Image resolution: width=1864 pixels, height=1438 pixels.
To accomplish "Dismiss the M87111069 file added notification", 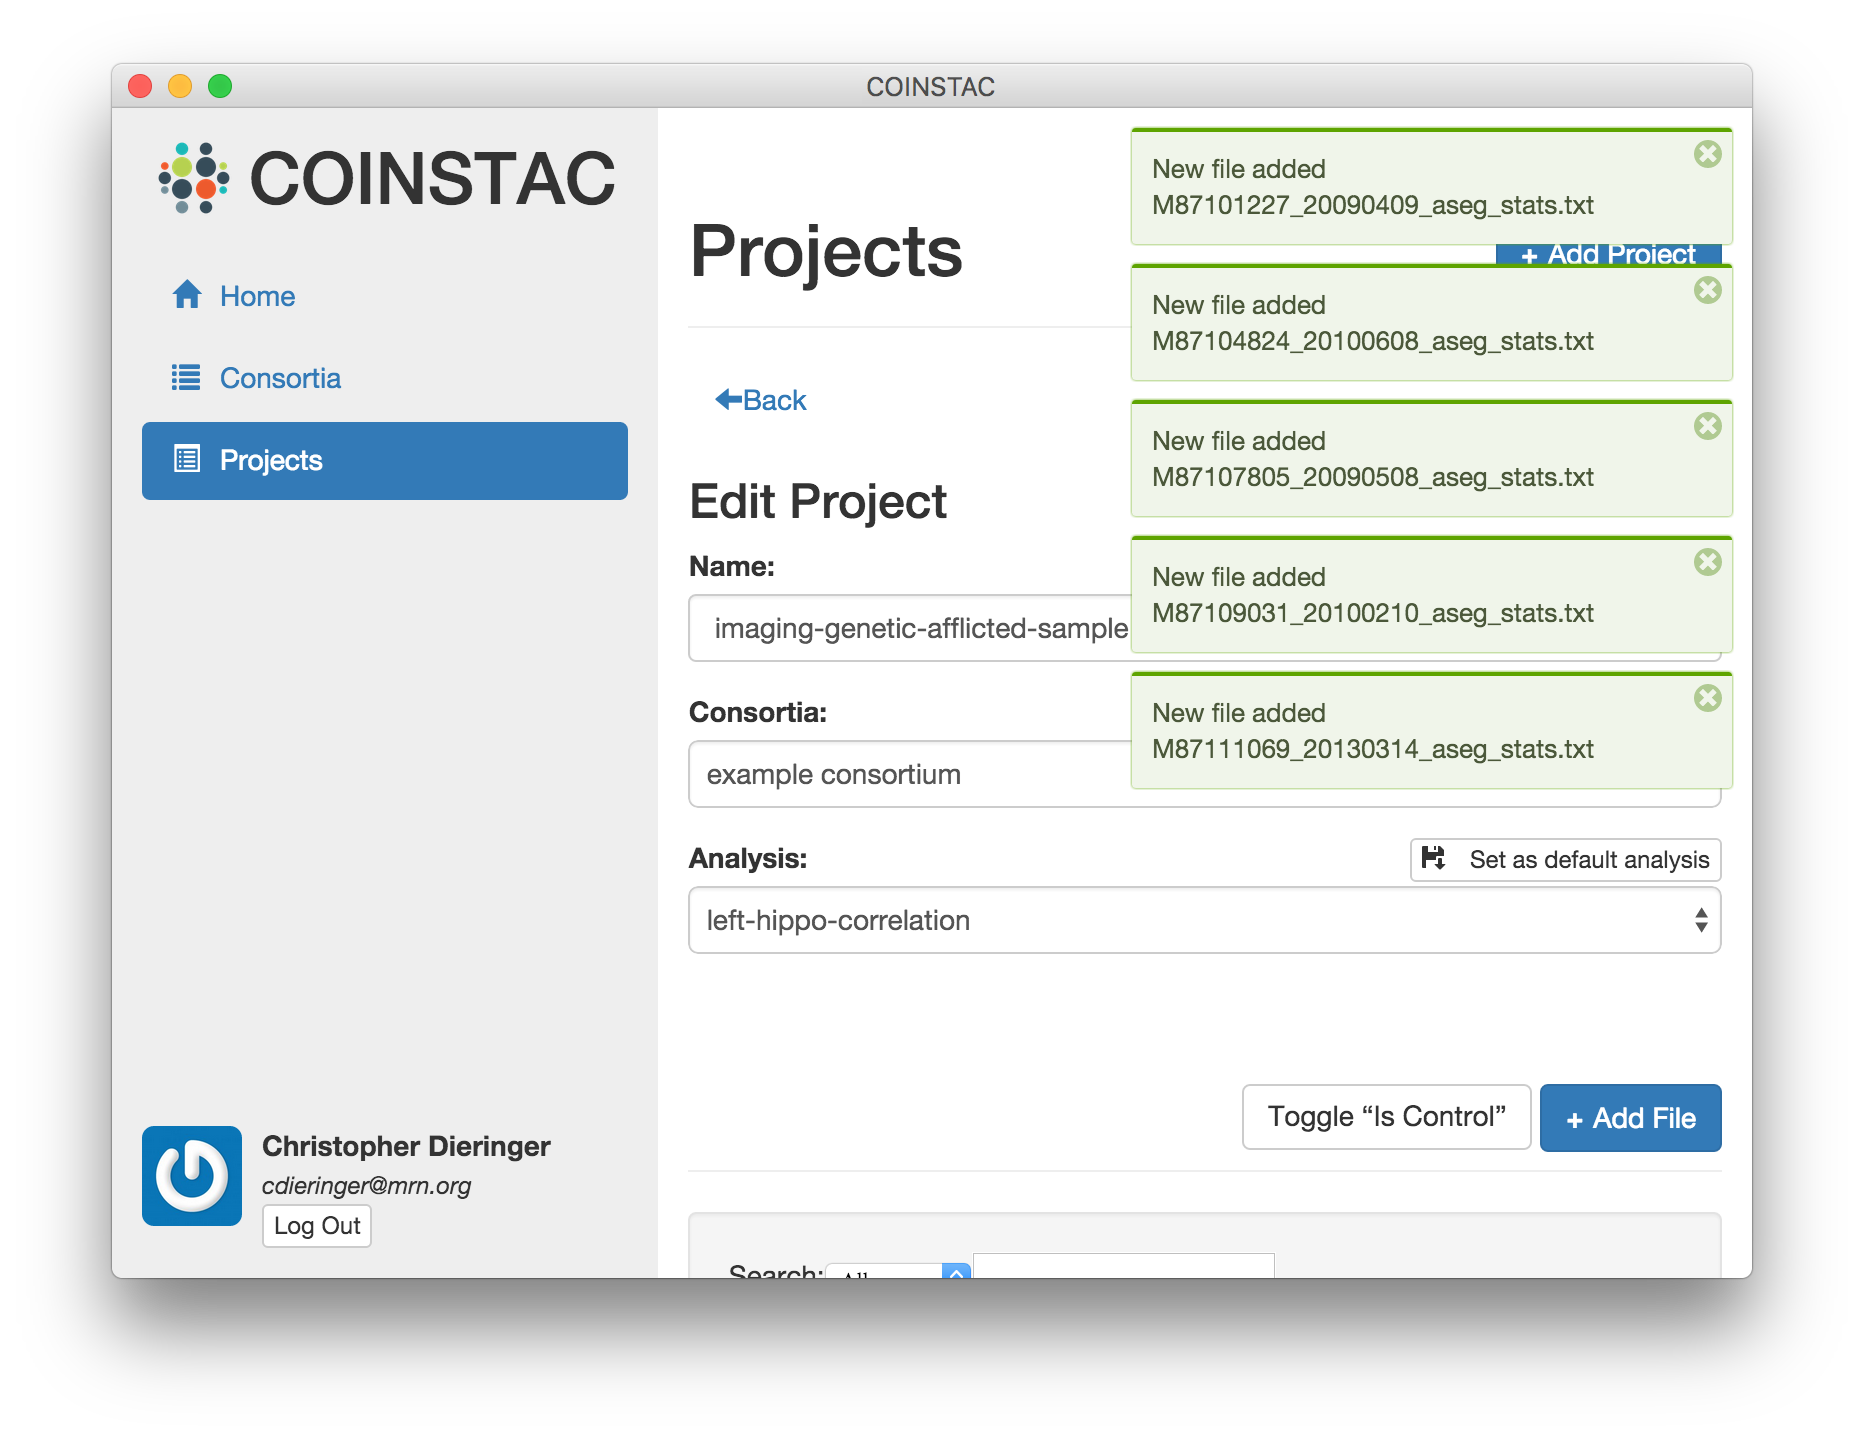I will tap(1707, 698).
